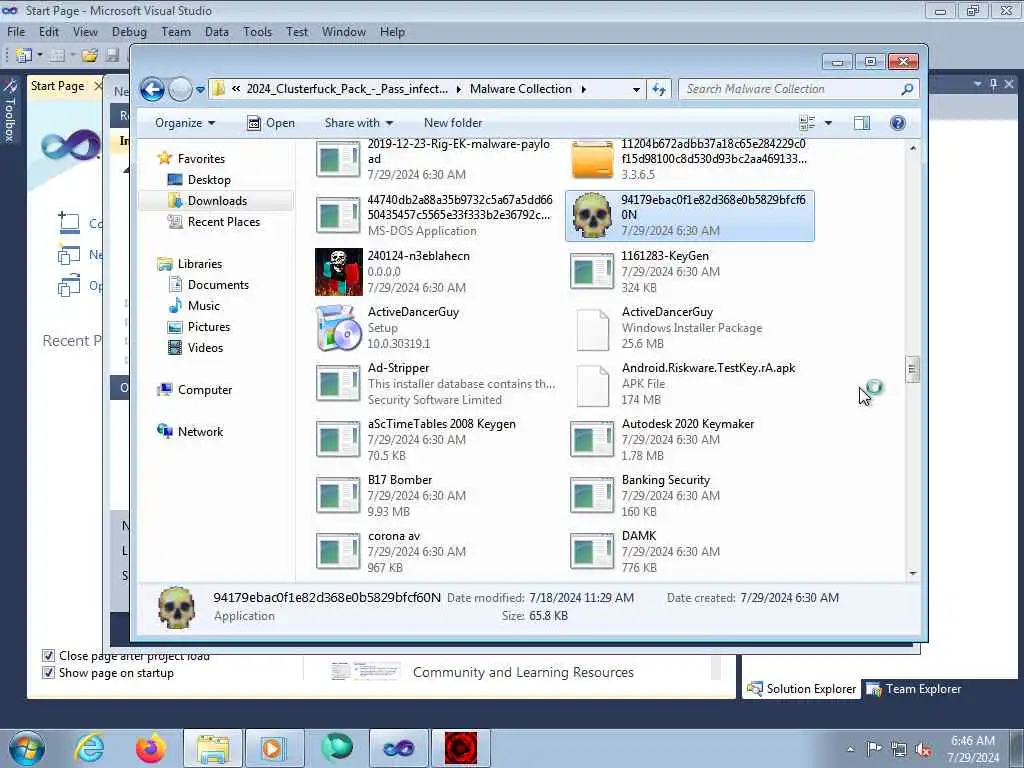This screenshot has width=1024, height=768.
Task: Click the Explorer help icon
Action: (898, 123)
